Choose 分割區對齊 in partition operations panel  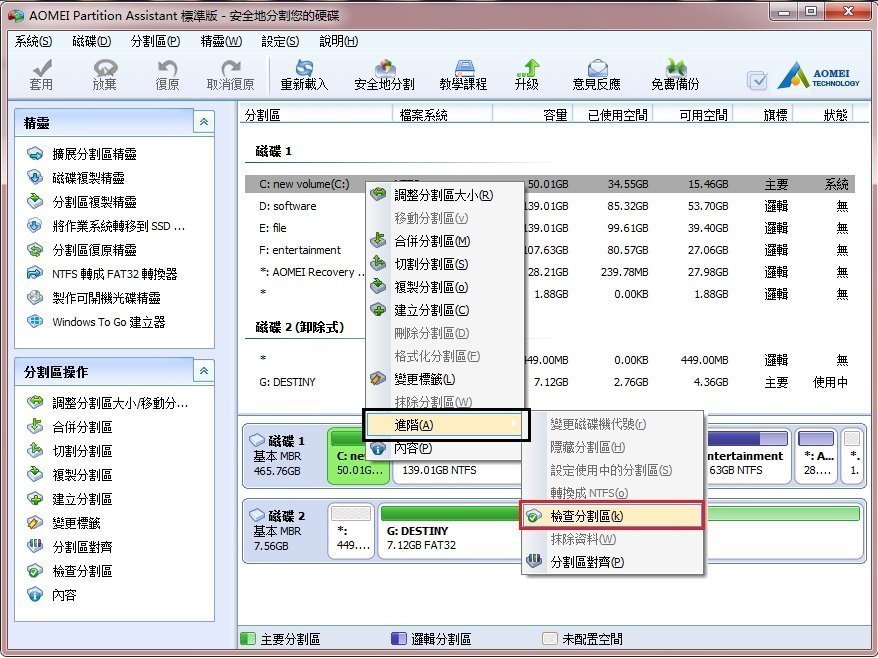[x=69, y=547]
